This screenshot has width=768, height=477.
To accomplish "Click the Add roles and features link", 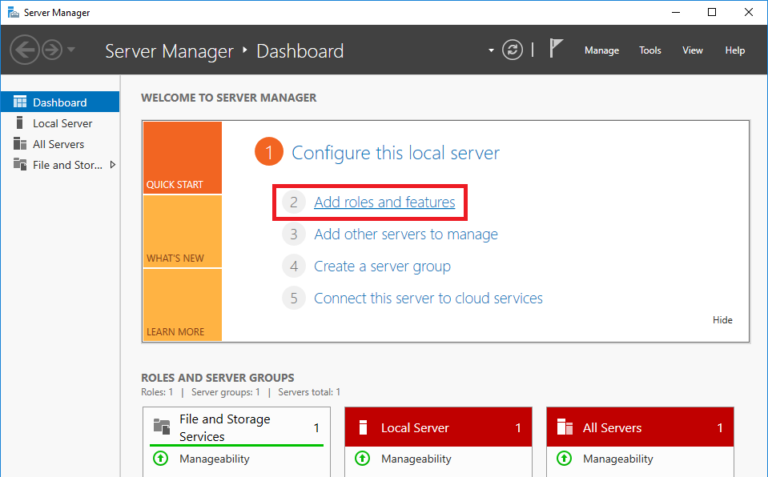I will (x=384, y=202).
